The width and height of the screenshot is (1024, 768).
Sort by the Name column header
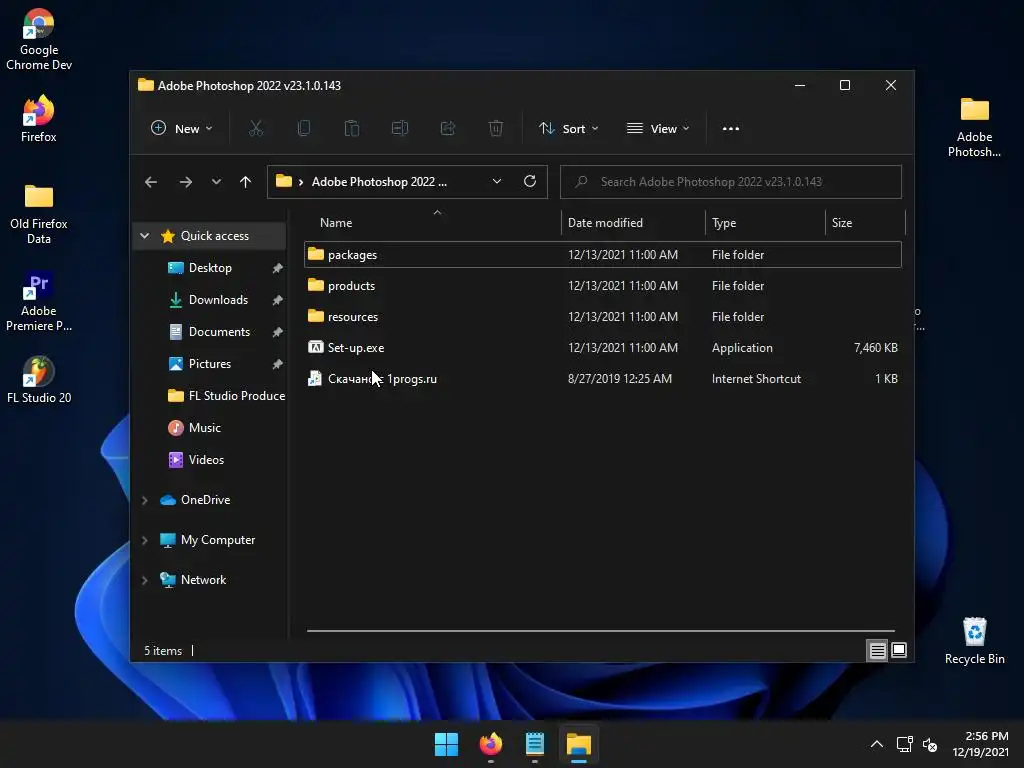tap(336, 223)
